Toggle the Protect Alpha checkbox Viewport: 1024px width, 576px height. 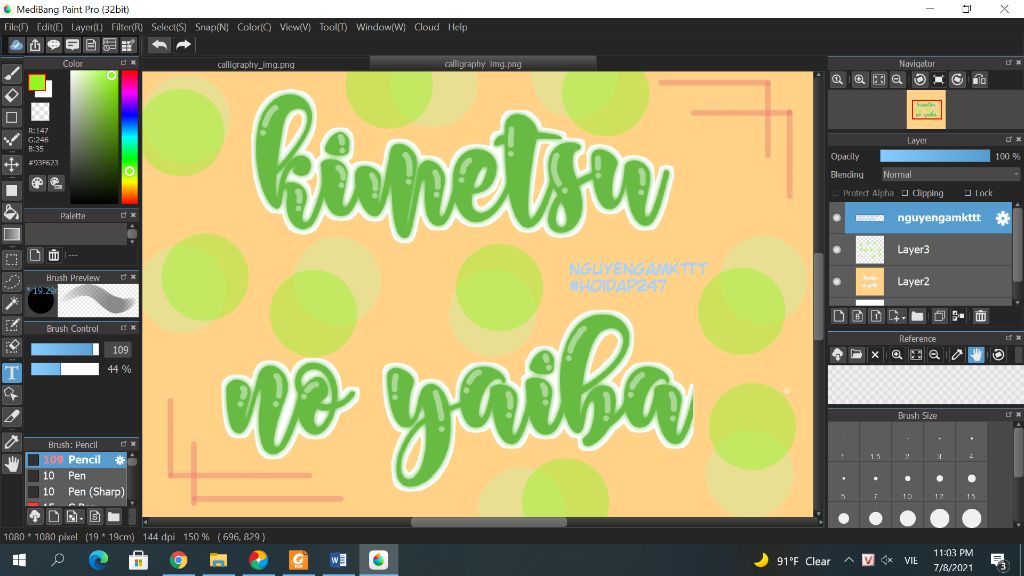[835, 193]
